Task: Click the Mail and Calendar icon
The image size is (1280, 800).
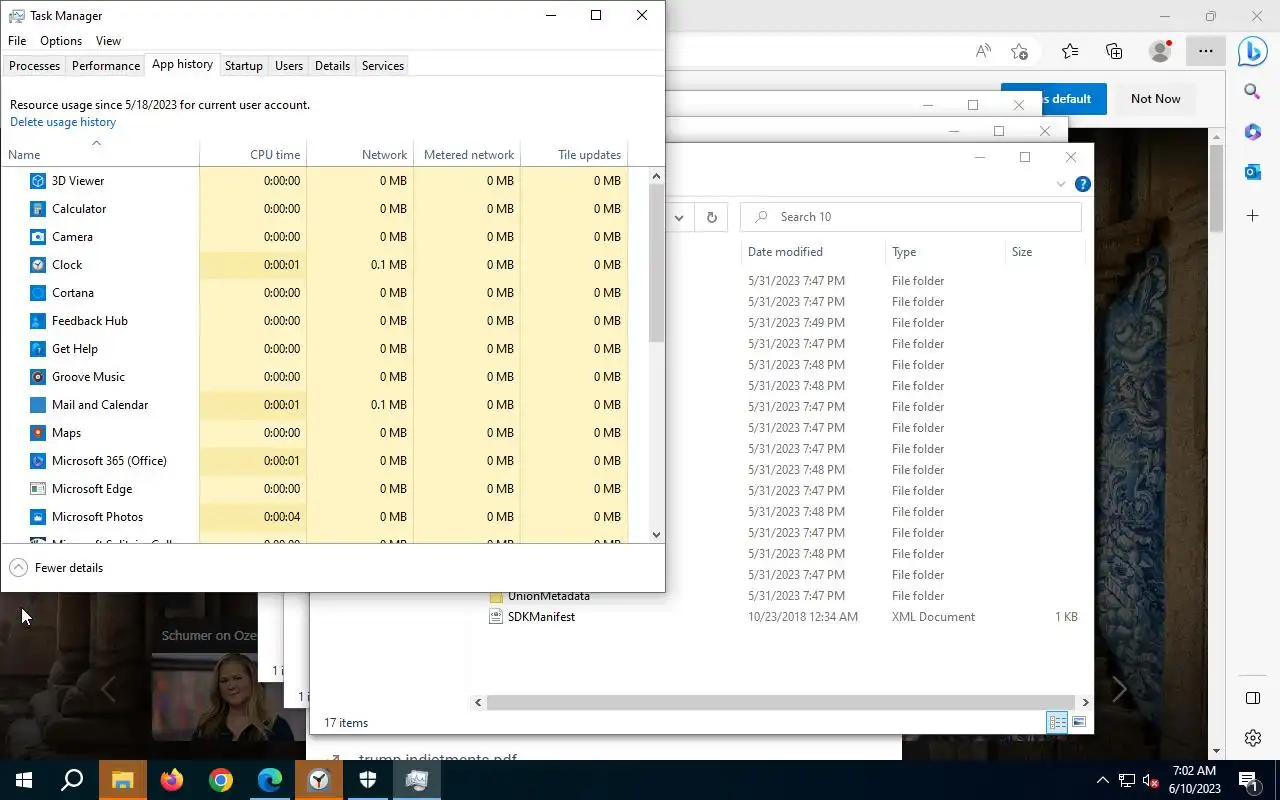Action: 38,405
